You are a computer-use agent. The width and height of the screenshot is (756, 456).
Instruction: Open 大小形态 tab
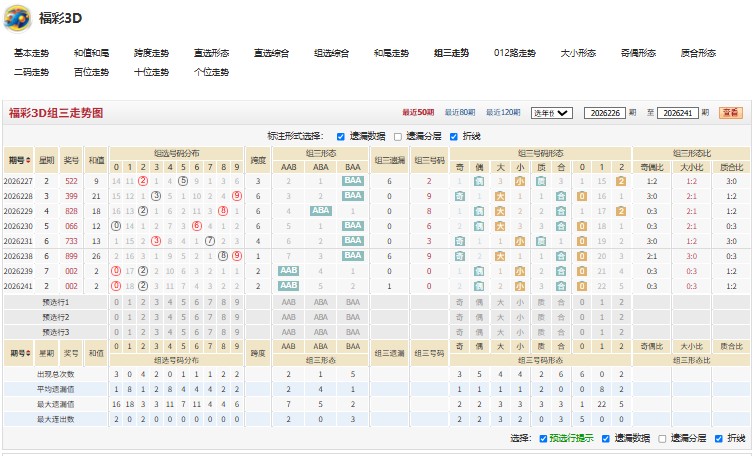578,53
